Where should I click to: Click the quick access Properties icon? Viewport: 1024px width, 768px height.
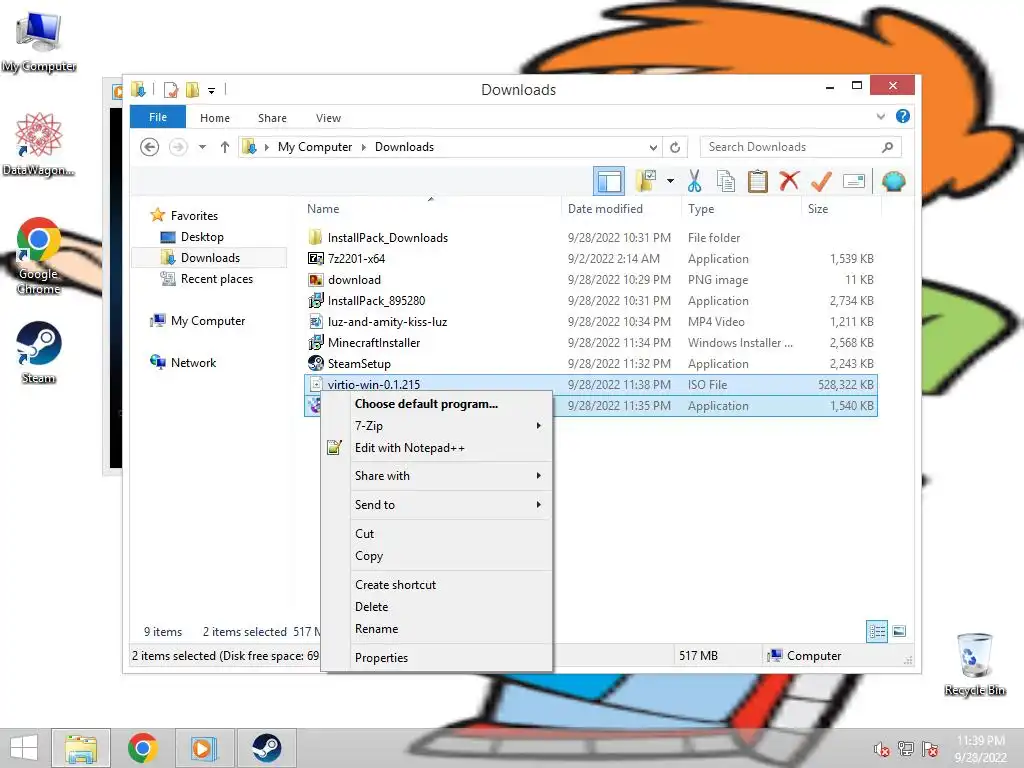(x=171, y=89)
